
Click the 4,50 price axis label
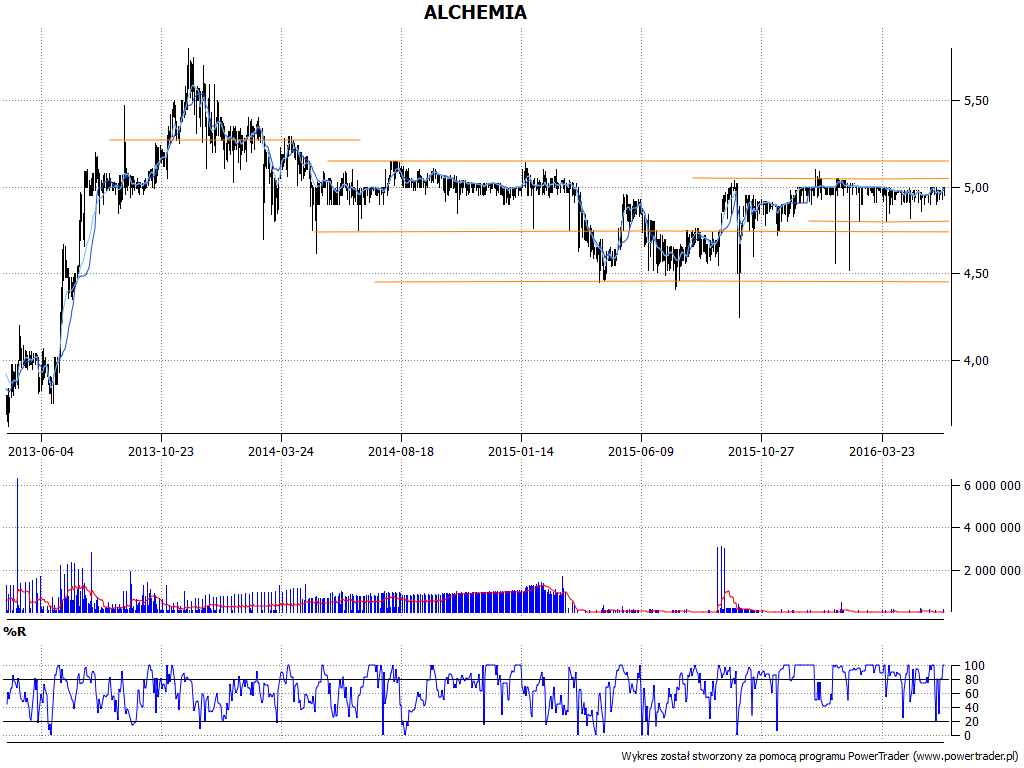click(x=976, y=274)
